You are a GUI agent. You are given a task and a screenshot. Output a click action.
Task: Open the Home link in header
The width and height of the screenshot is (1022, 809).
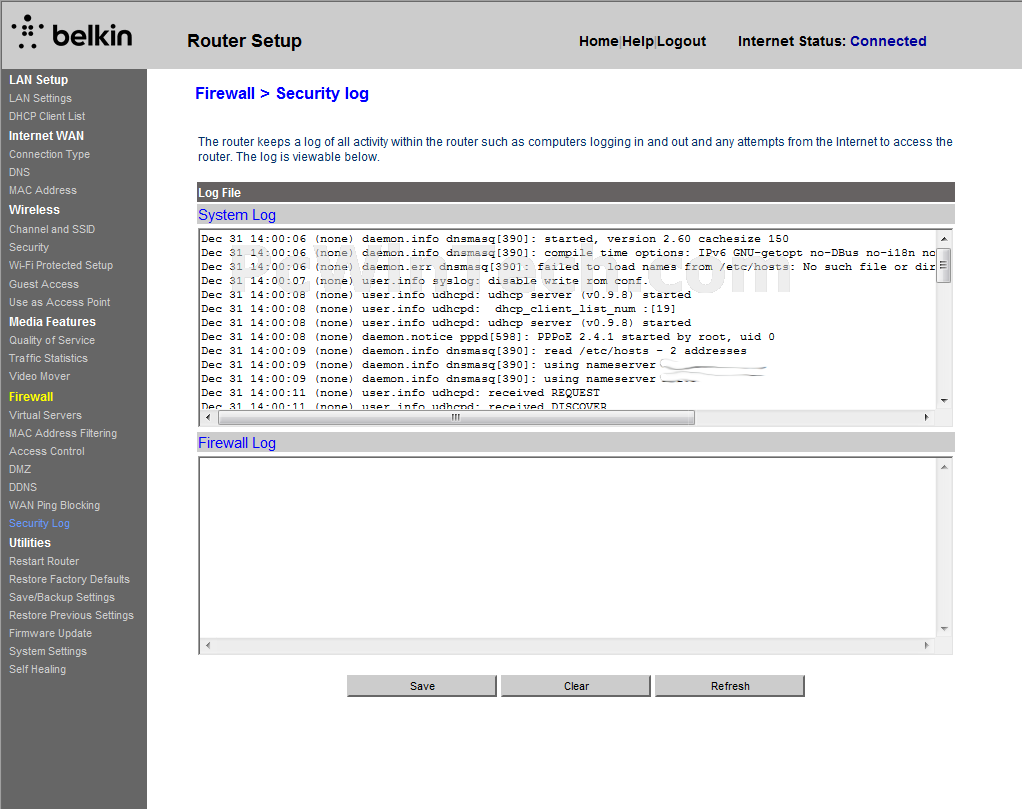[x=598, y=41]
